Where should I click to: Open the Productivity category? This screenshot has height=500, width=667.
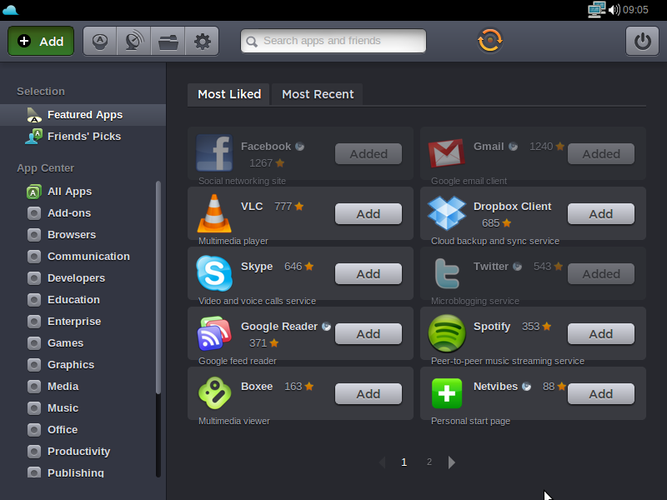79,452
